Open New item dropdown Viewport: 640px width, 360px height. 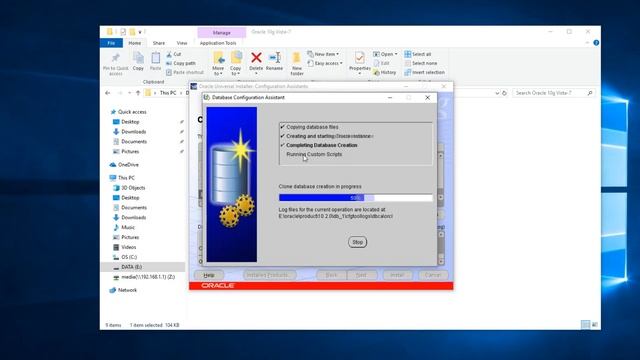coord(323,54)
